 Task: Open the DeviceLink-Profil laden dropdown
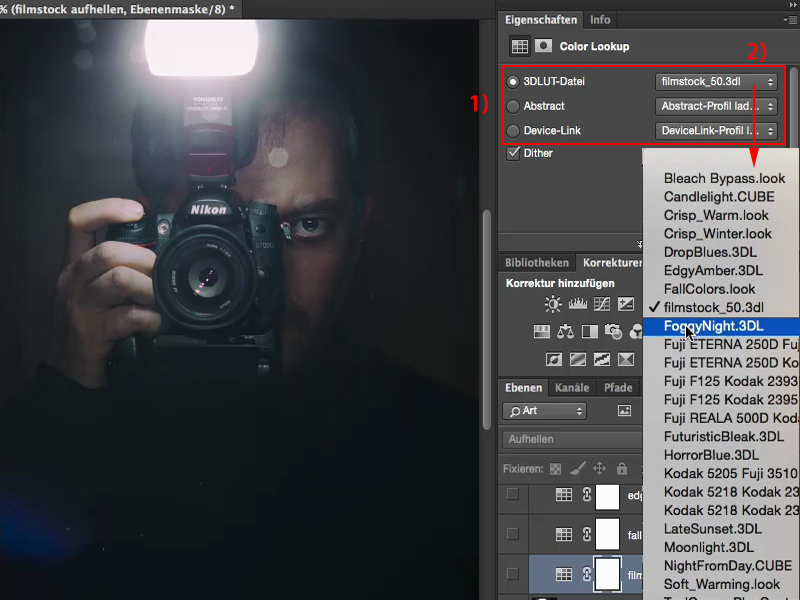[716, 131]
